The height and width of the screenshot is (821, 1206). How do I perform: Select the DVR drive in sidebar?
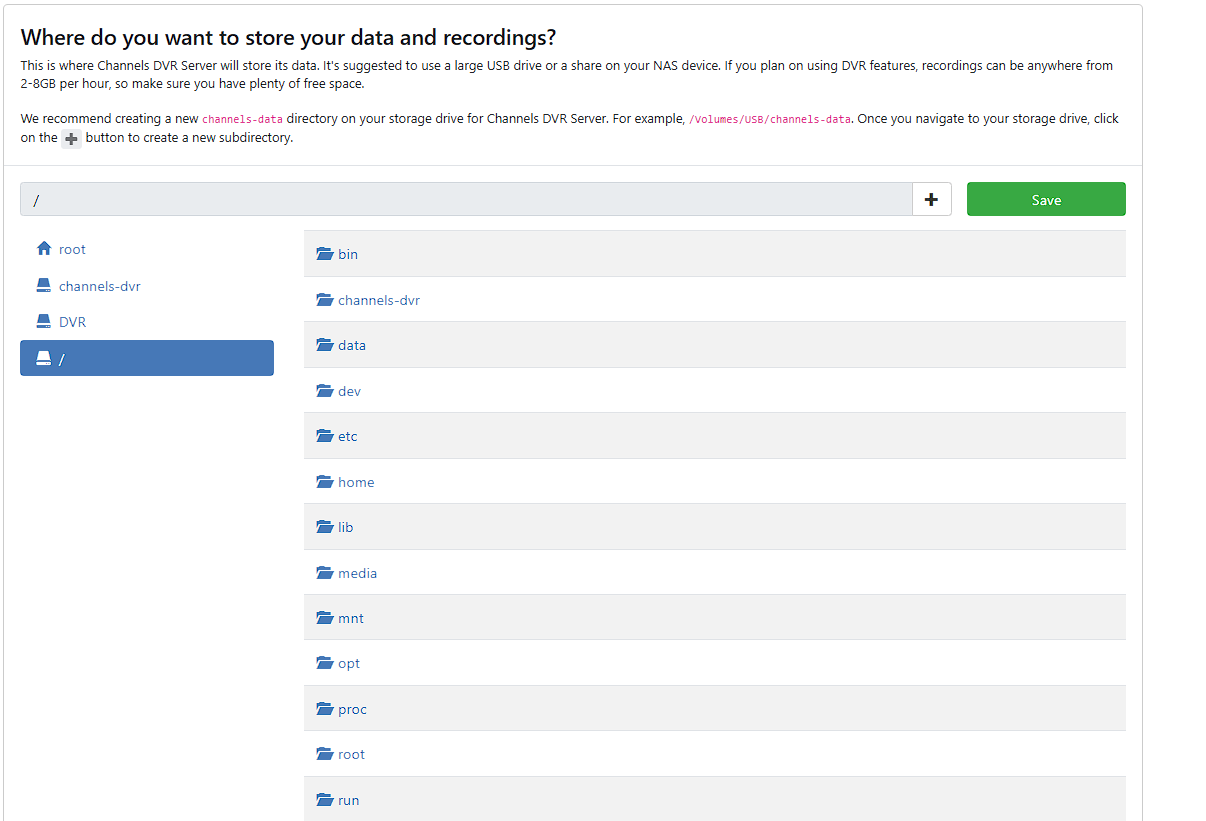point(72,322)
